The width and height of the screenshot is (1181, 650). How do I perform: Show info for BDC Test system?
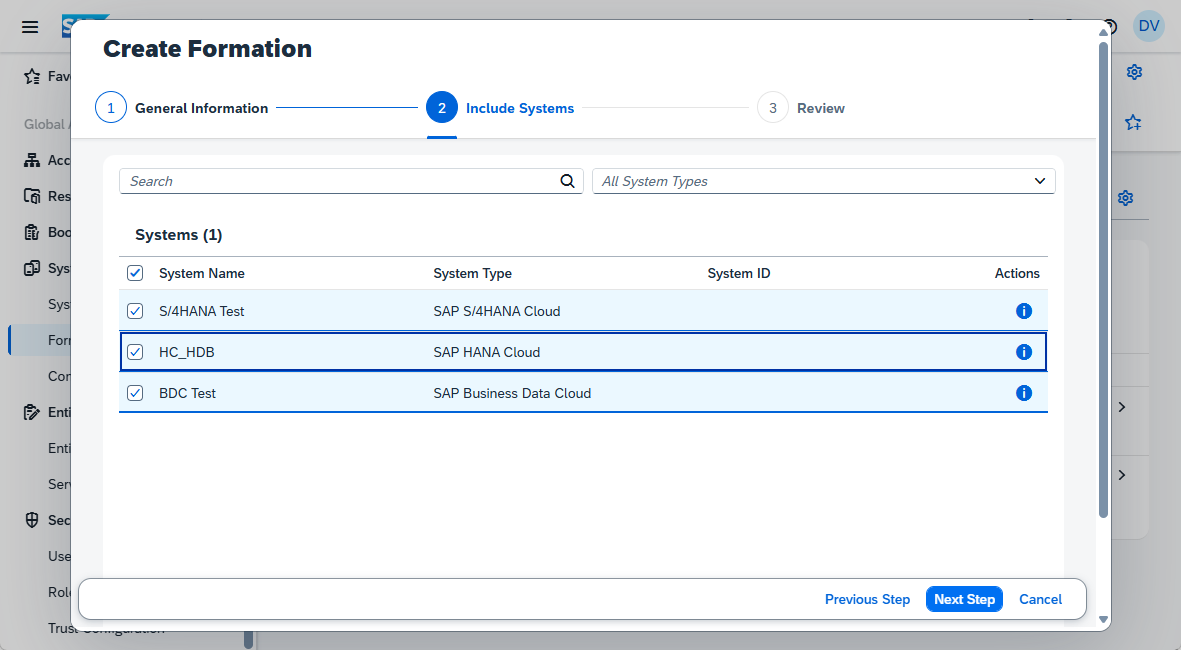(1024, 393)
